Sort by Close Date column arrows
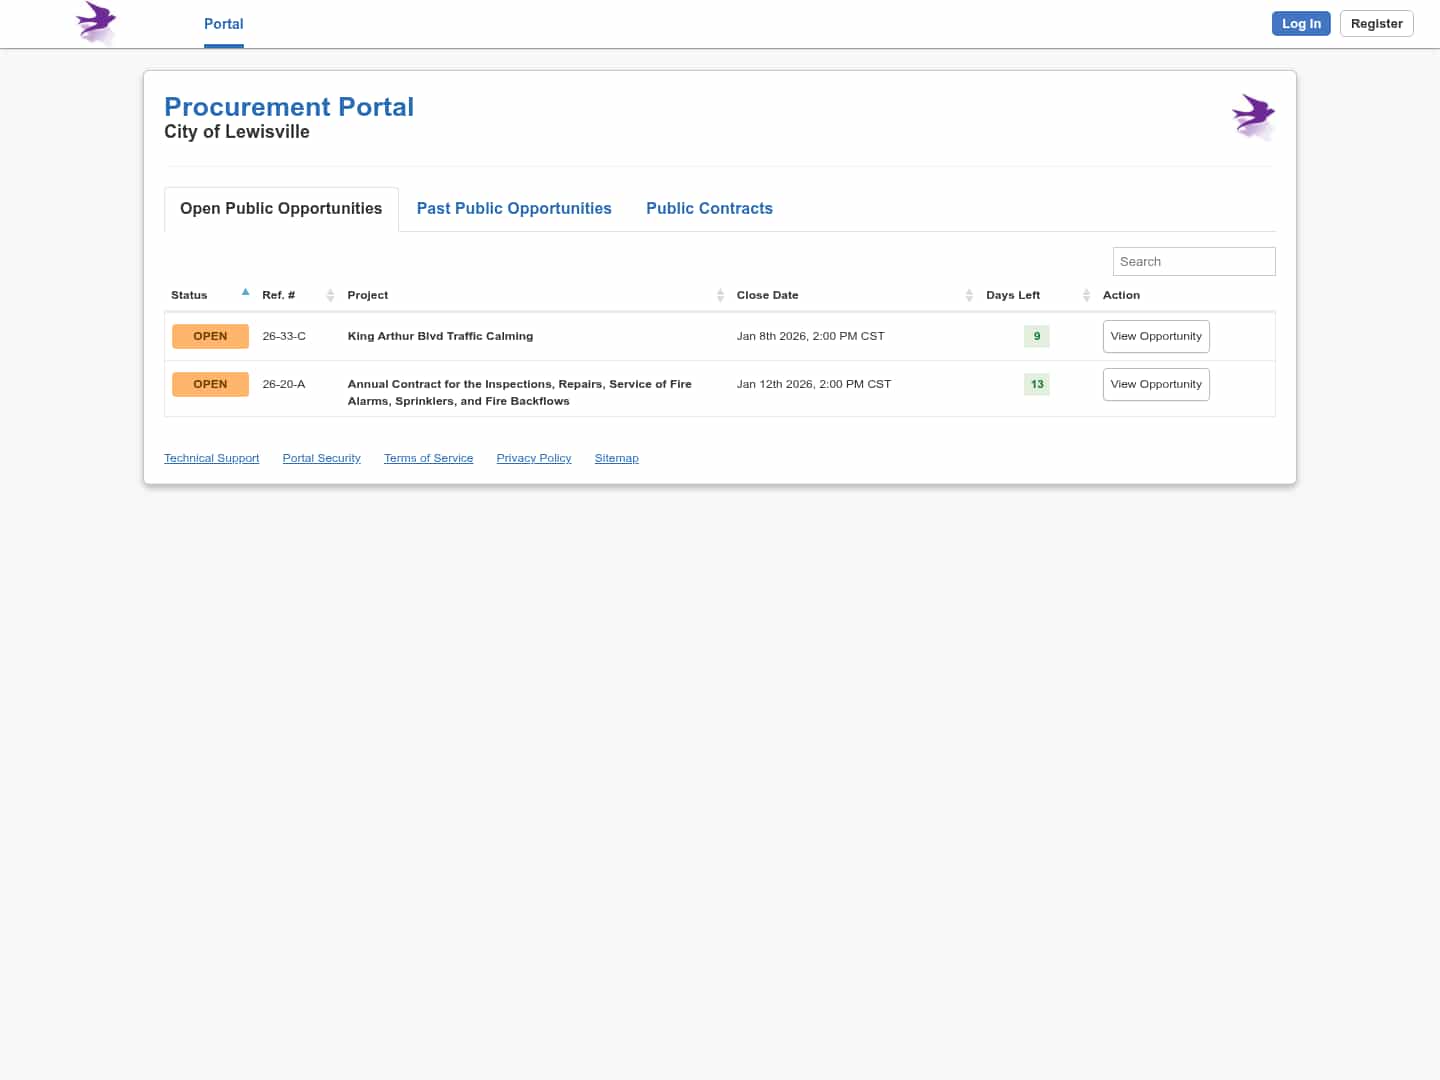This screenshot has height=1080, width=1440. pos(969,295)
